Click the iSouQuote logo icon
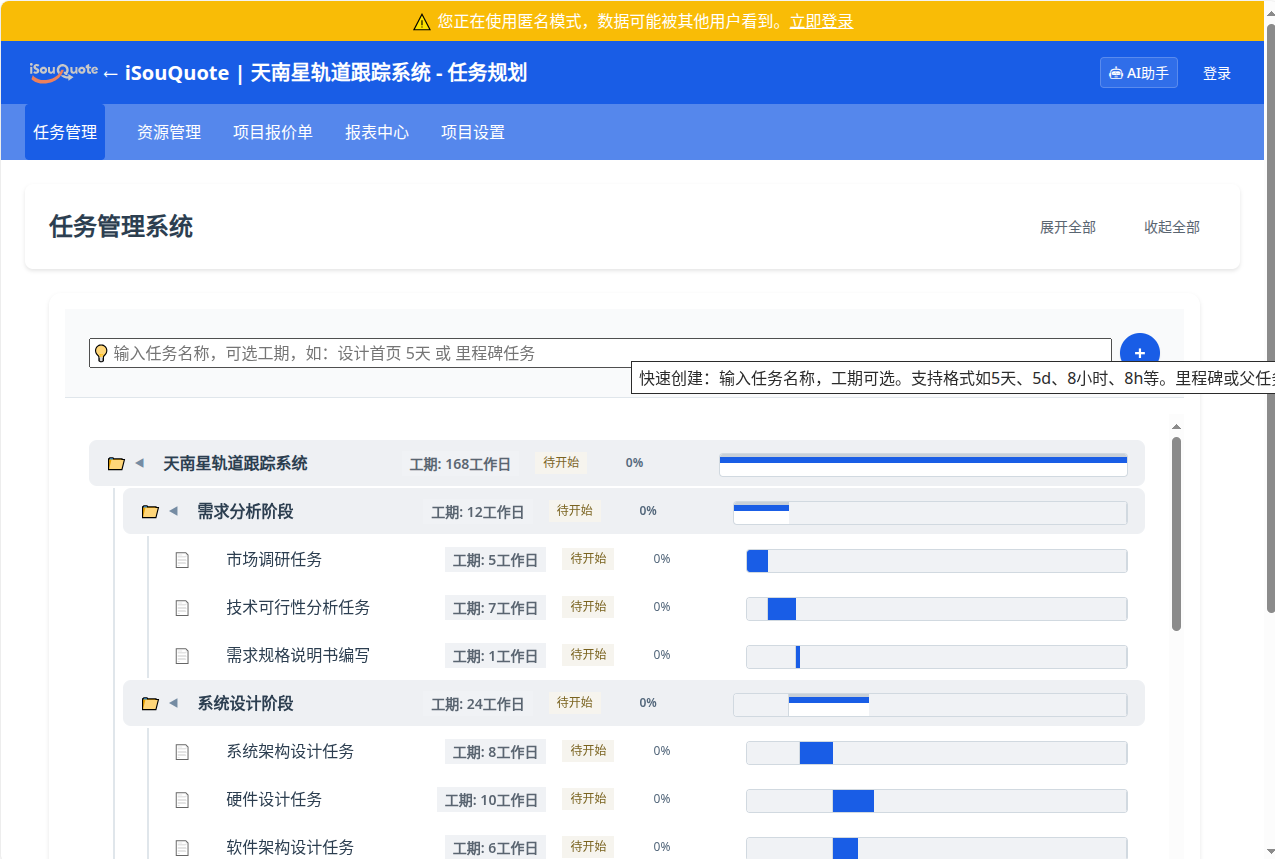Screen dimensions: 1275x859 [x=63, y=72]
